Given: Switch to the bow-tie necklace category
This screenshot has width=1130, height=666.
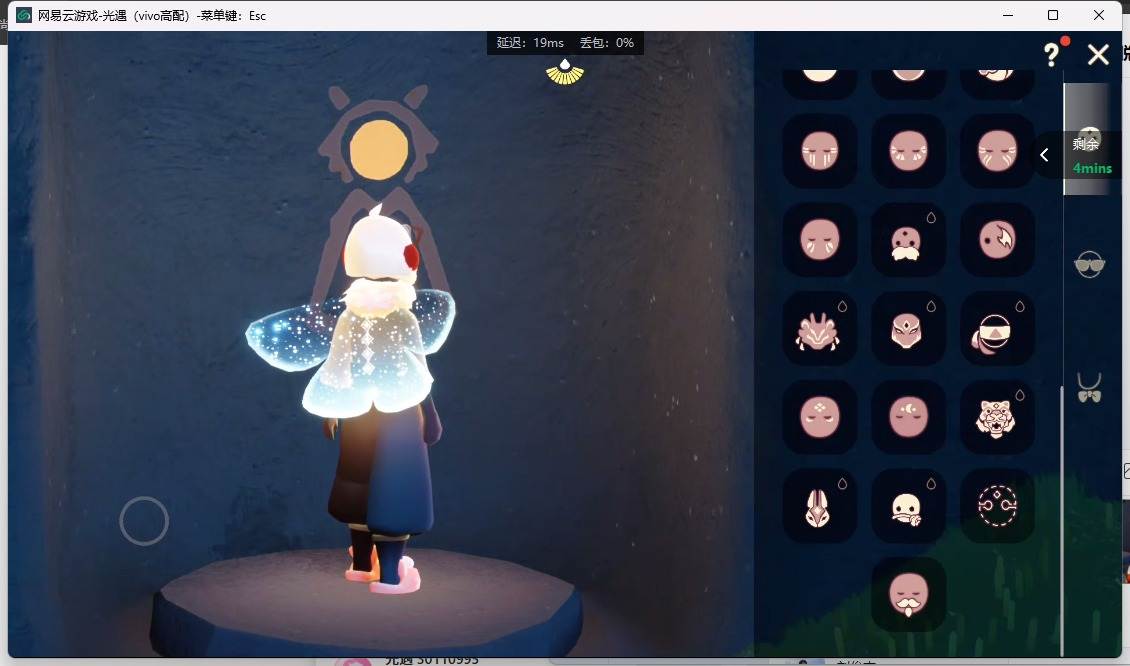Looking at the screenshot, I should [1089, 388].
